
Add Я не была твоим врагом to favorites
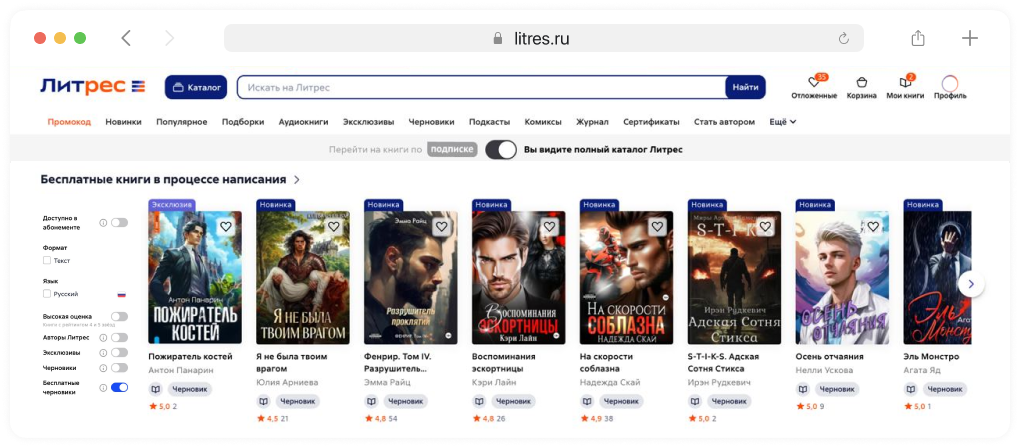(334, 226)
